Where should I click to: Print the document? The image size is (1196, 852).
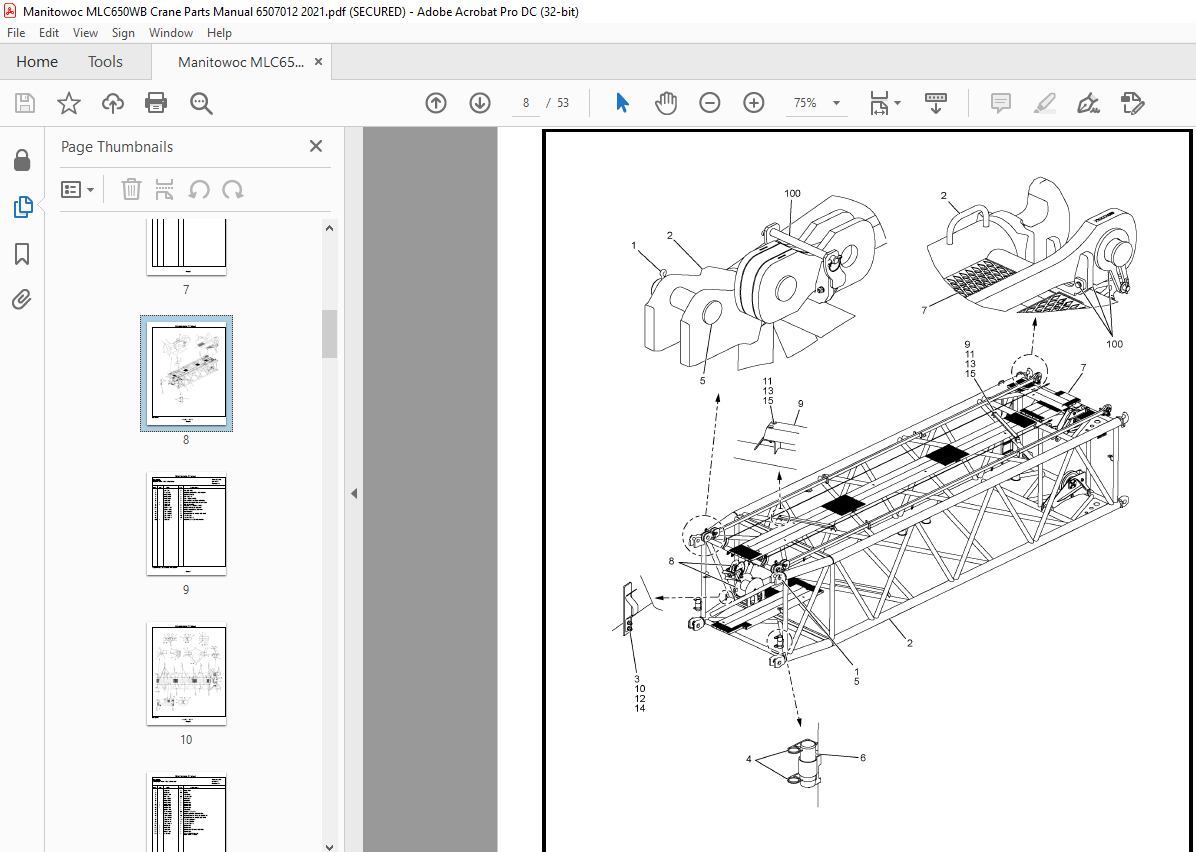(x=156, y=103)
